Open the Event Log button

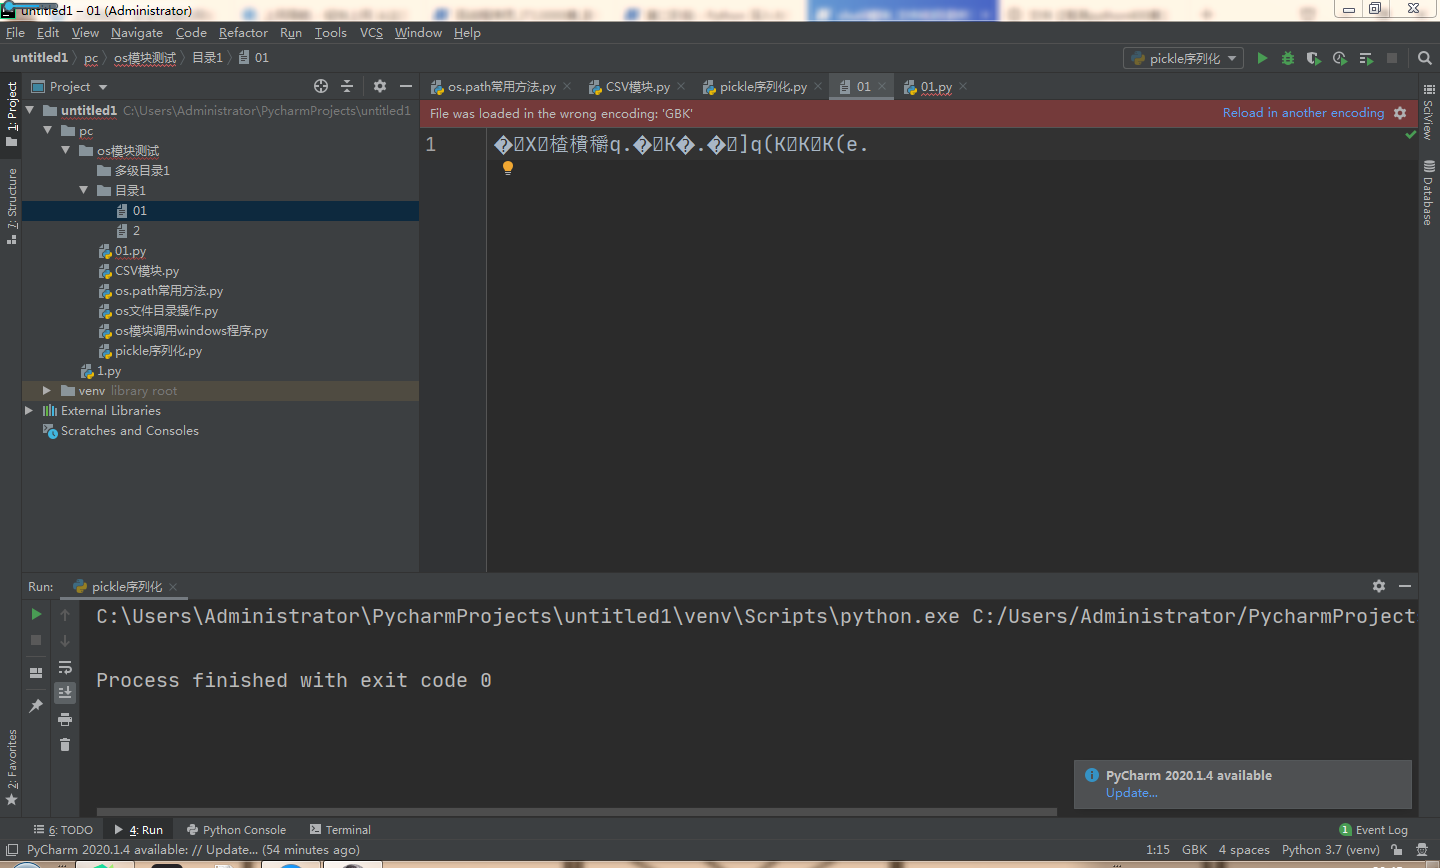point(1373,830)
